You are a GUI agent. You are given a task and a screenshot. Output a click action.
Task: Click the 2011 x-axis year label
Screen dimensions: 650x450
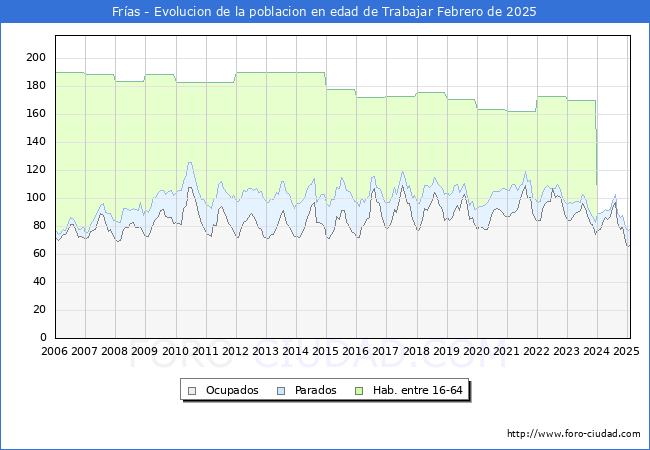coord(205,351)
